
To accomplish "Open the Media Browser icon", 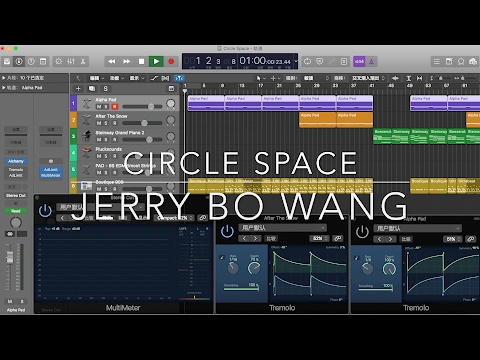I will [x=473, y=61].
